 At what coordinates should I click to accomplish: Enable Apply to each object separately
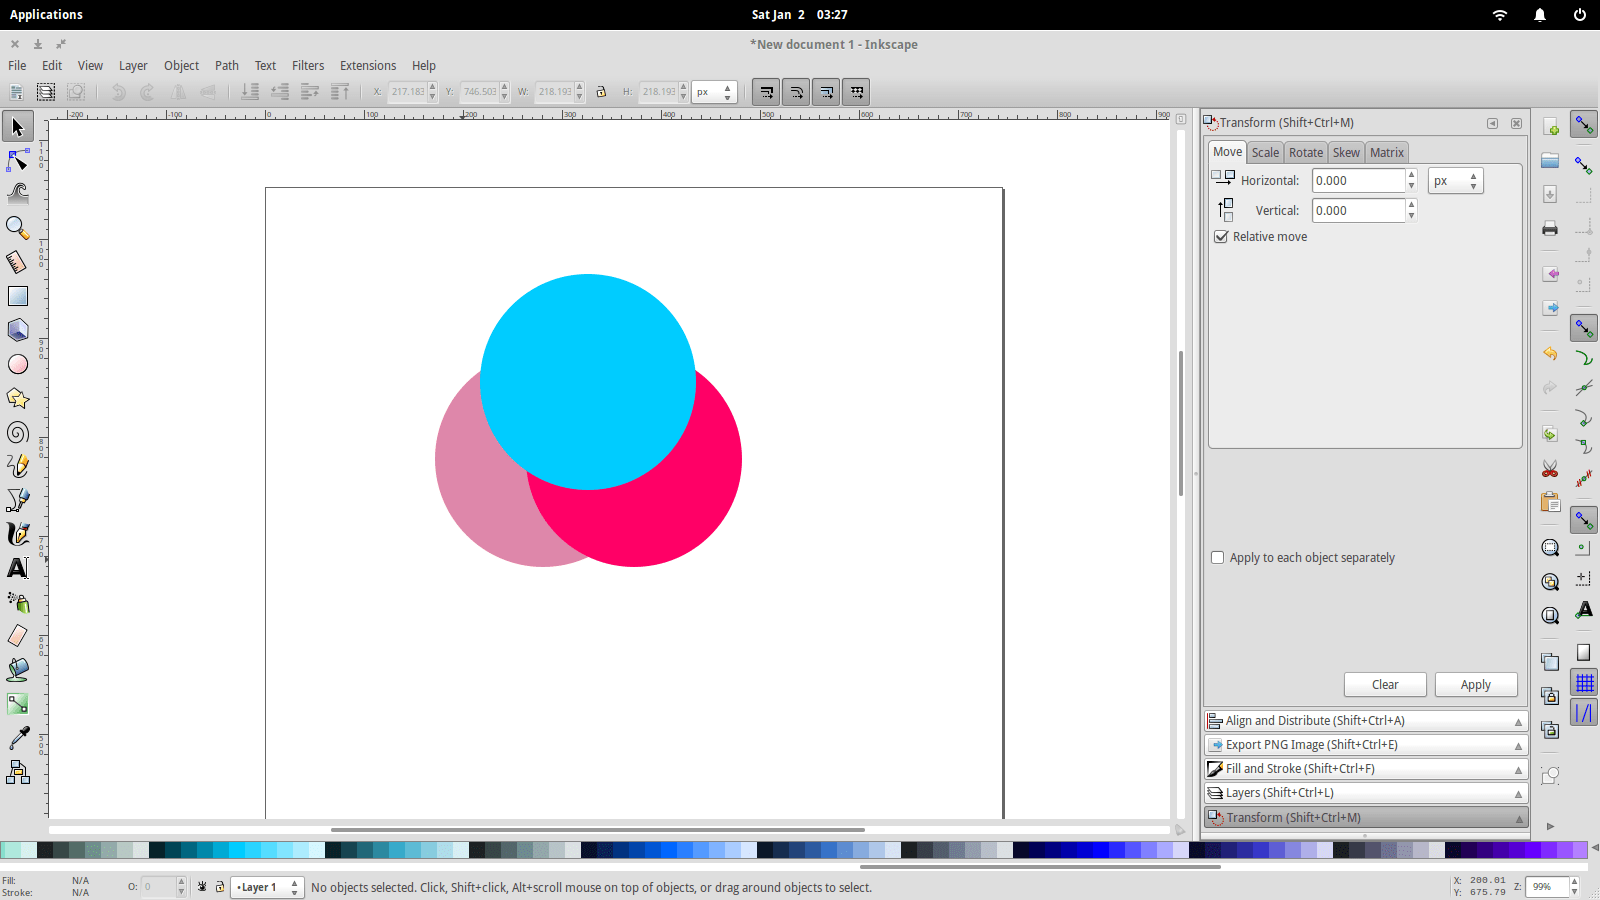coord(1217,557)
